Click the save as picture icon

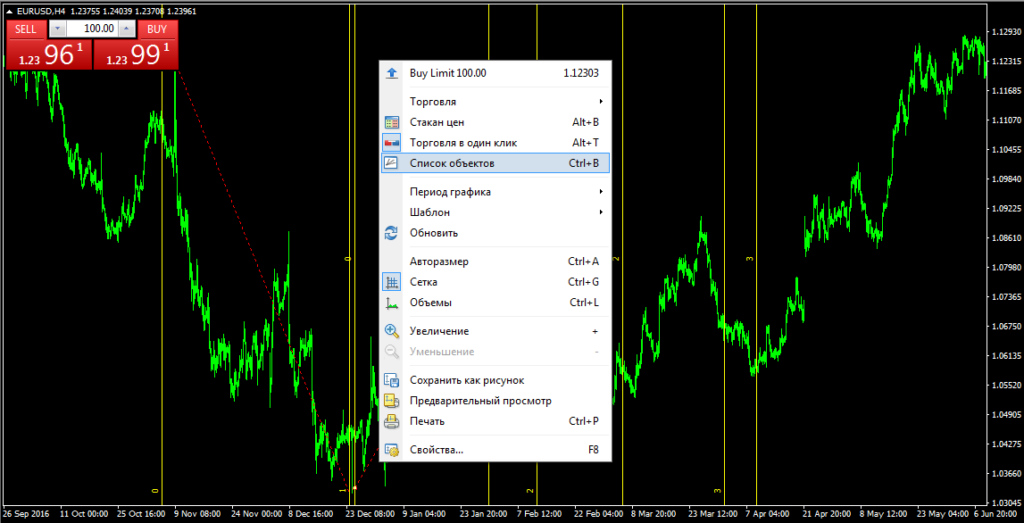pyautogui.click(x=392, y=380)
